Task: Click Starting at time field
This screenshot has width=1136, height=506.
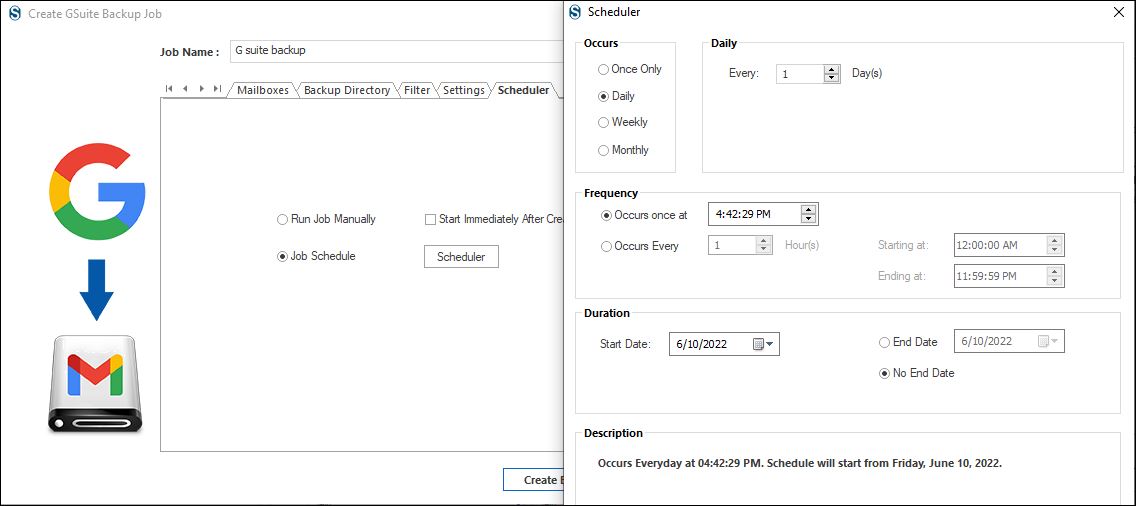Action: [x=1001, y=245]
